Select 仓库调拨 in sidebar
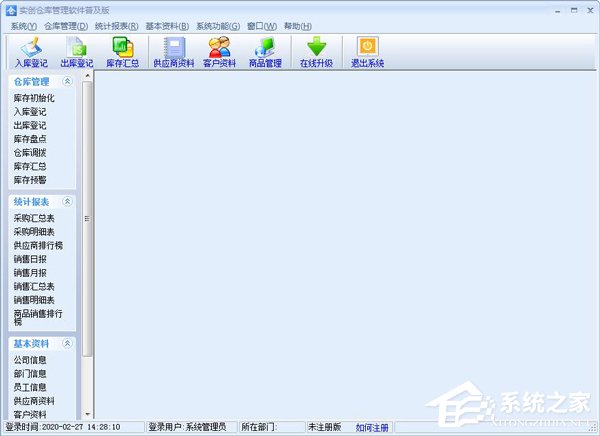Screen dimensions: 600x436 30,153
